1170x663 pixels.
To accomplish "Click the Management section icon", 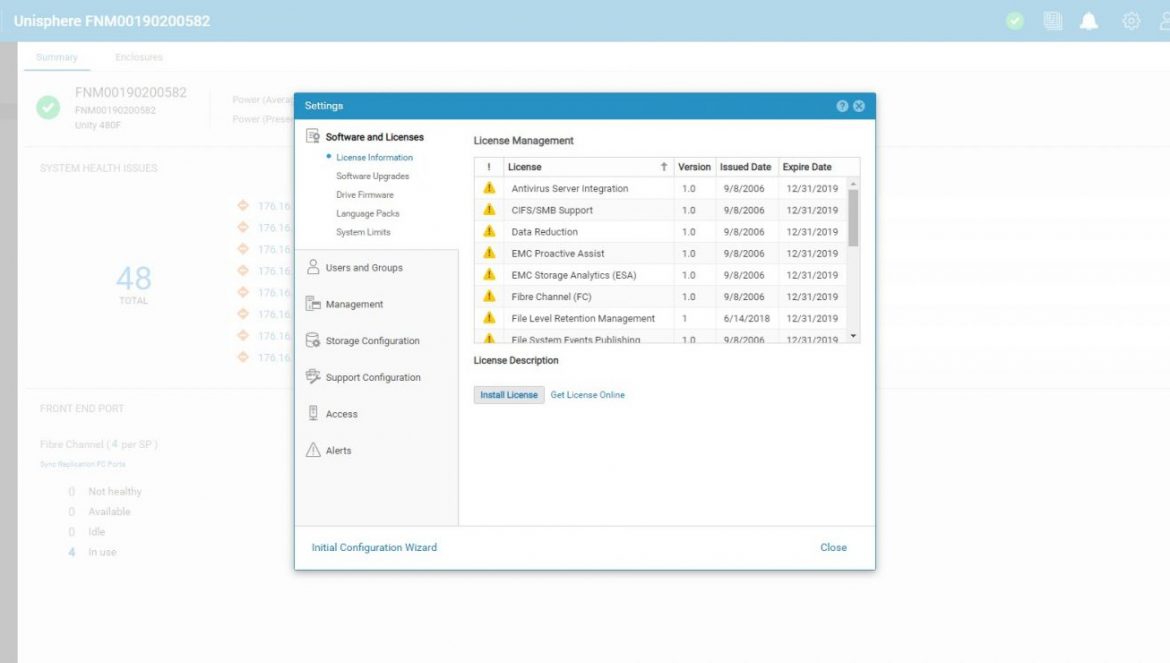I will point(313,304).
